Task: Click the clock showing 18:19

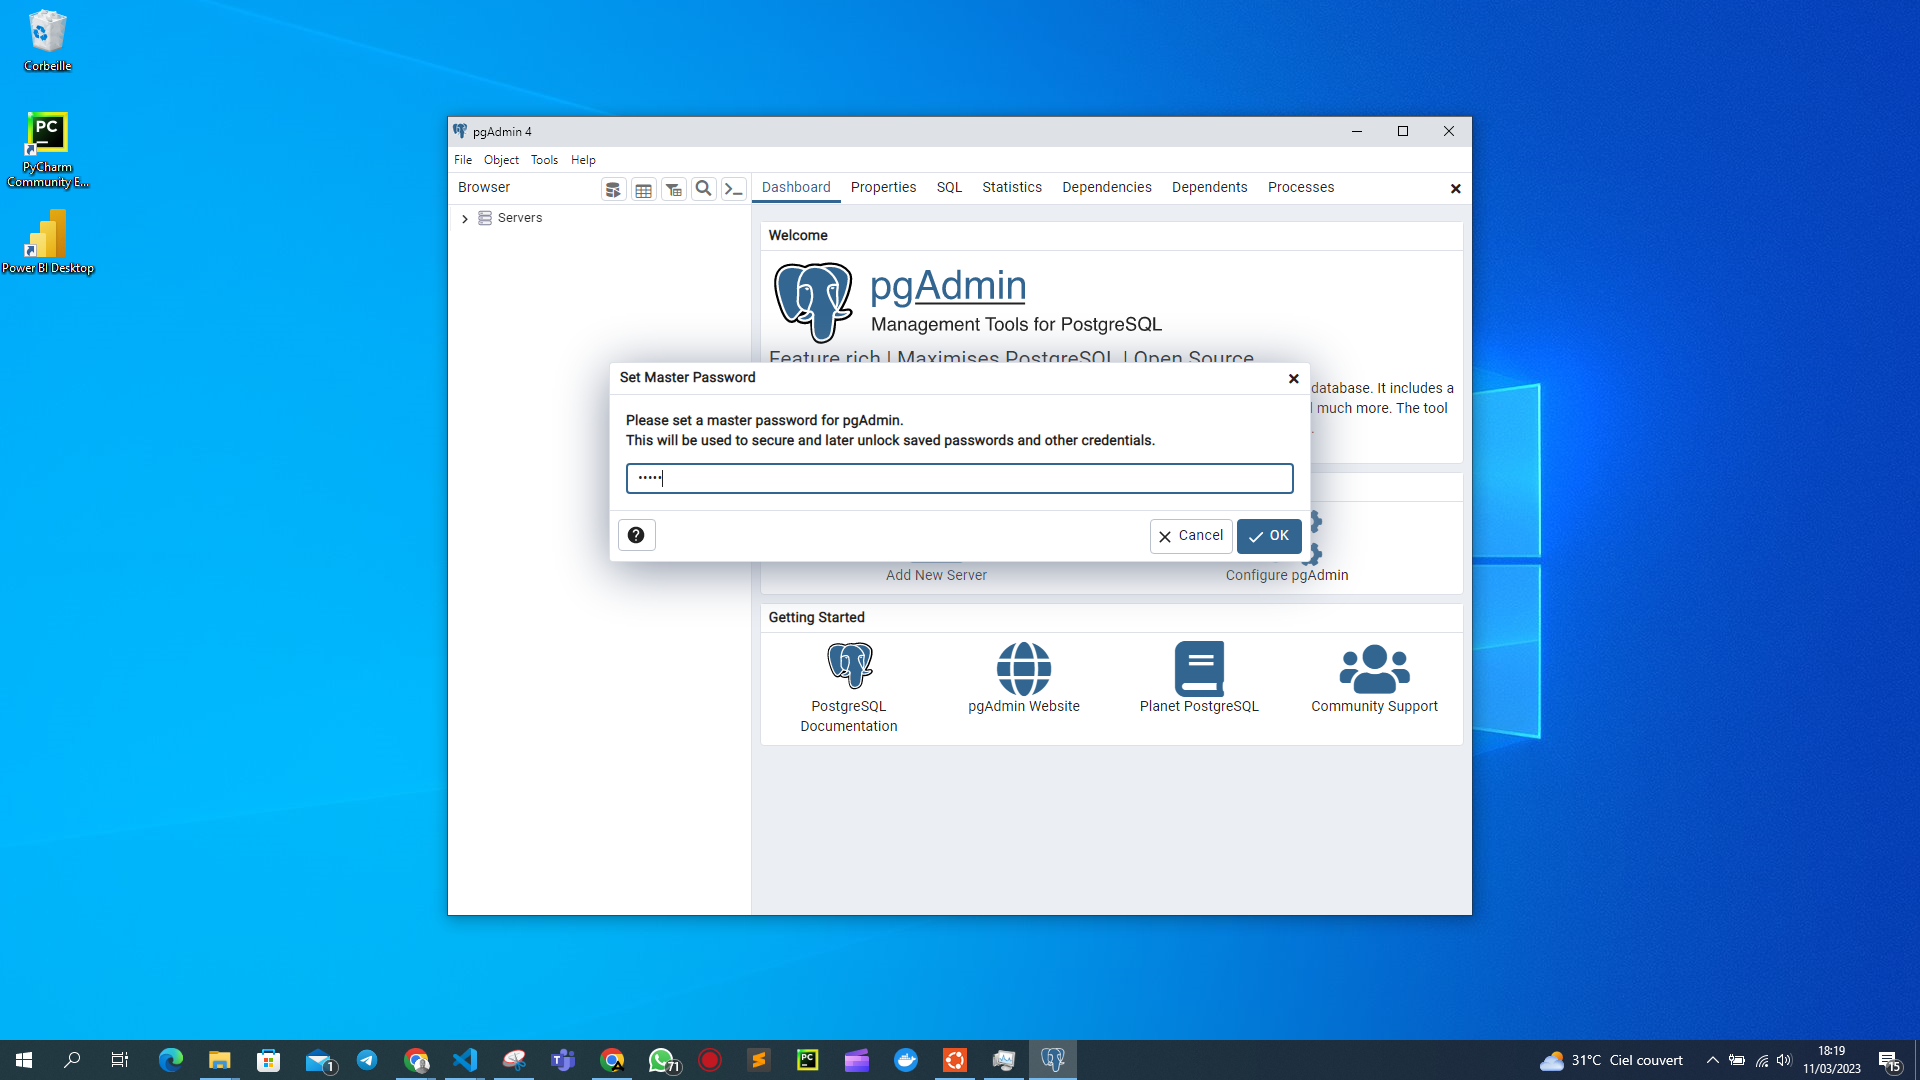Action: 1832,1060
